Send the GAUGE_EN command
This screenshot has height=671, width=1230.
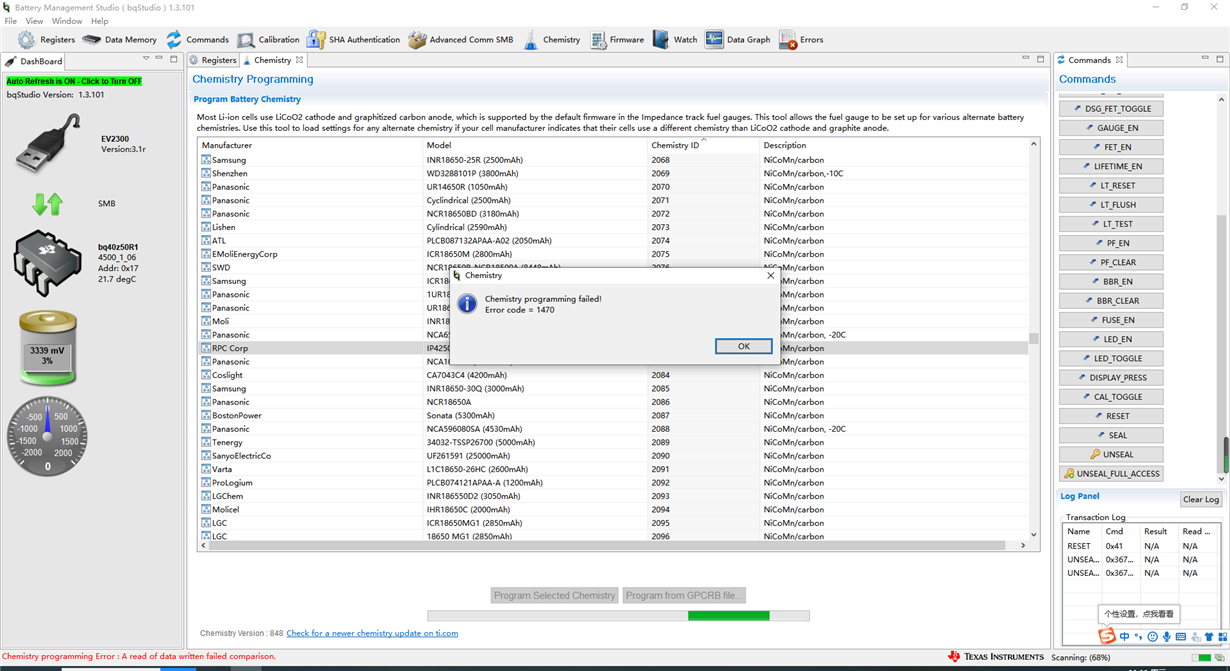[1111, 128]
